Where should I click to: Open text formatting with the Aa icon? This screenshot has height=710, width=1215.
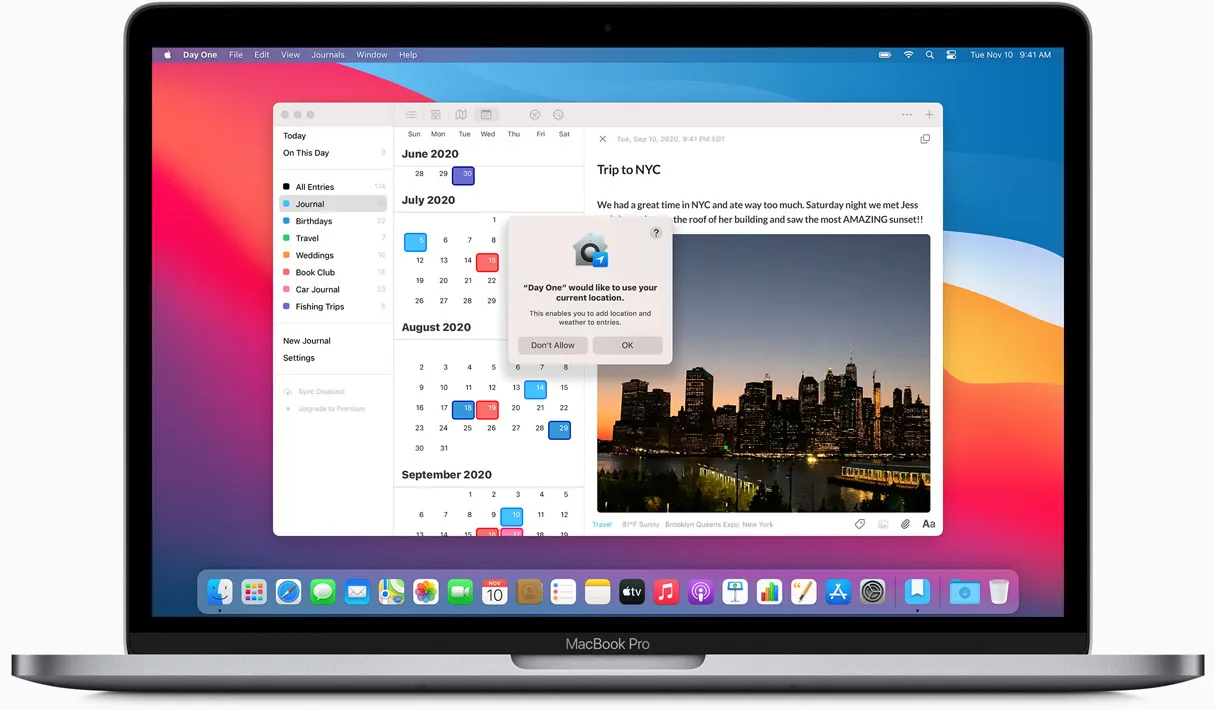pyautogui.click(x=928, y=523)
